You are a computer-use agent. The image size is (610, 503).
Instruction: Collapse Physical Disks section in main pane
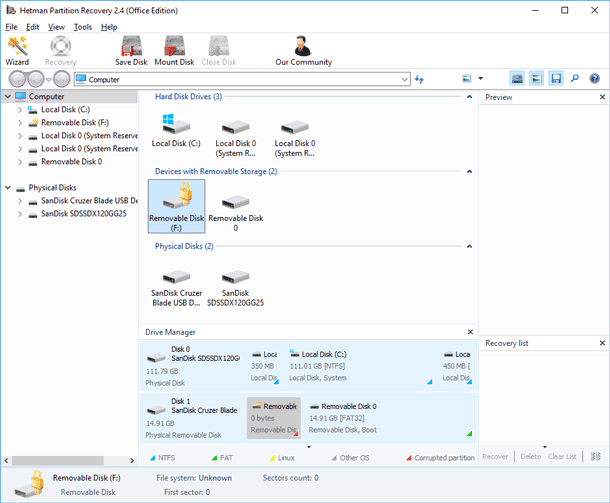coord(470,246)
